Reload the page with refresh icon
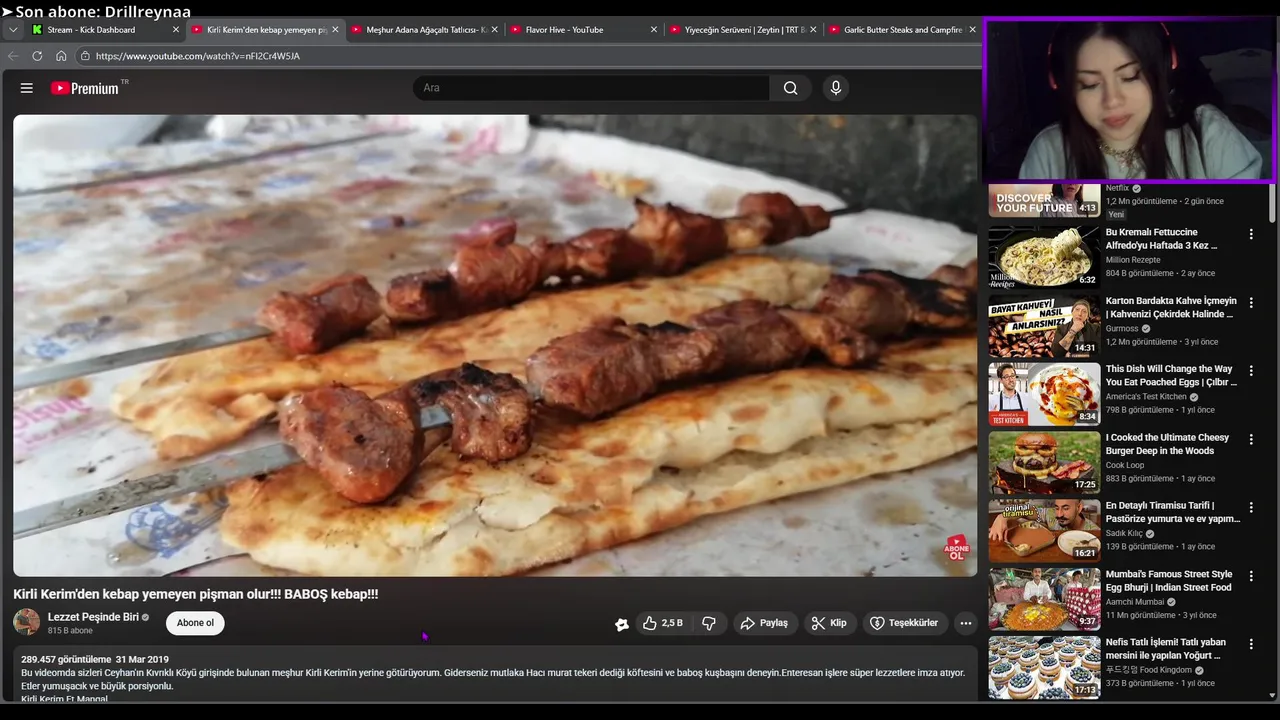 [x=37, y=56]
